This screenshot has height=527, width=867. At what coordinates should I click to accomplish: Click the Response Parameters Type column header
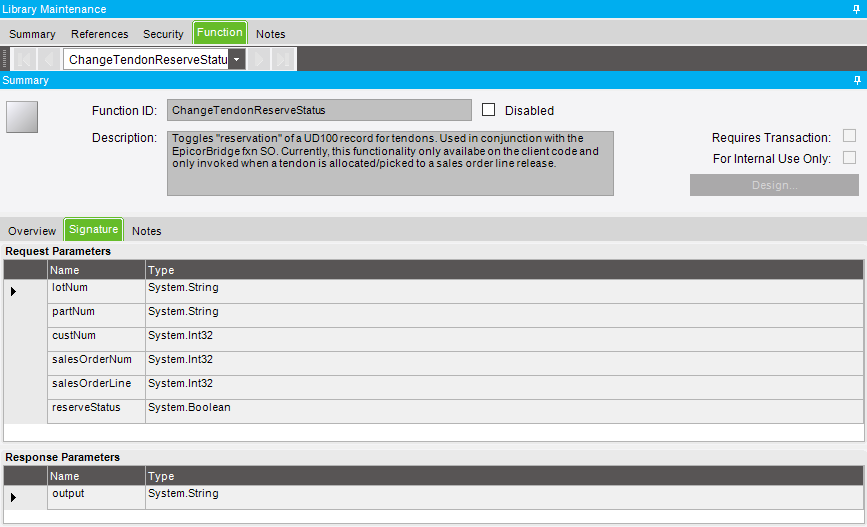(504, 476)
